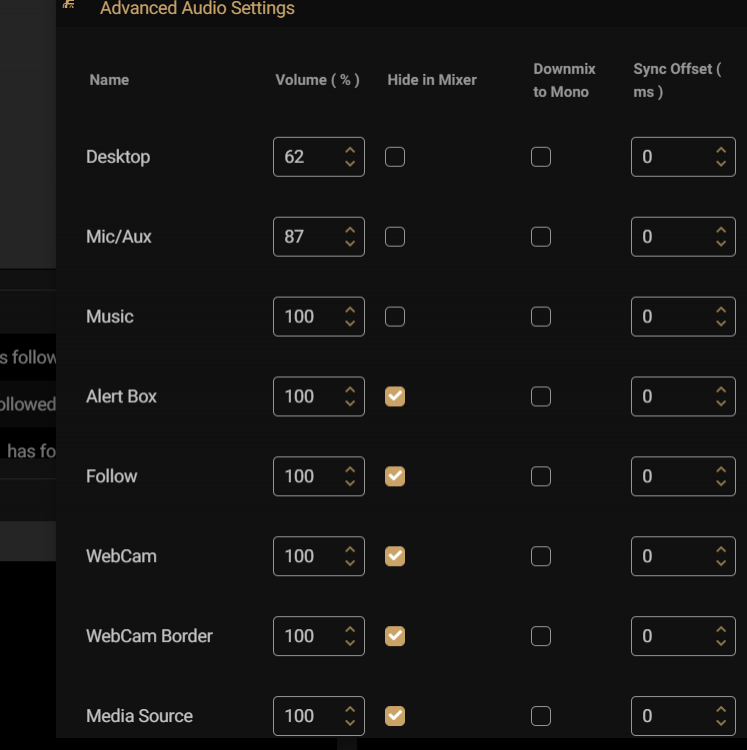Click the Hide in Mixer column header
The height and width of the screenshot is (750, 747).
[432, 80]
